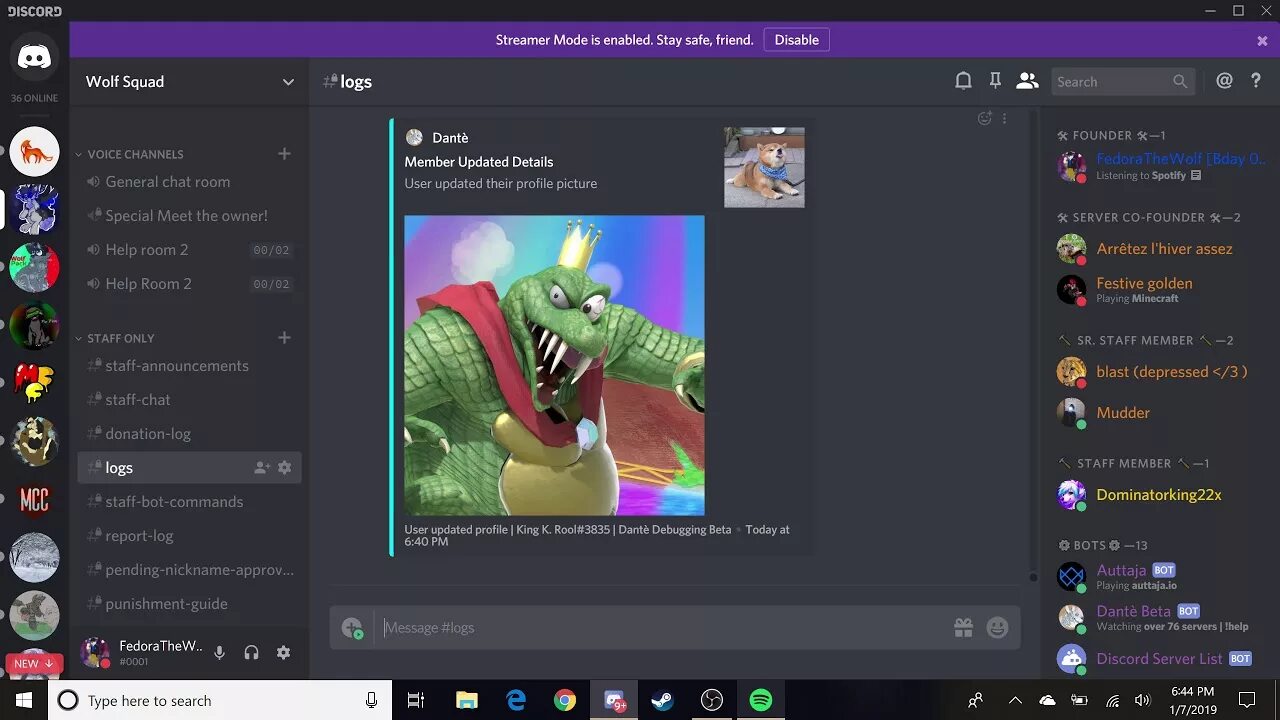This screenshot has height=720, width=1280.
Task: Open notification settings bell icon
Action: click(x=963, y=81)
